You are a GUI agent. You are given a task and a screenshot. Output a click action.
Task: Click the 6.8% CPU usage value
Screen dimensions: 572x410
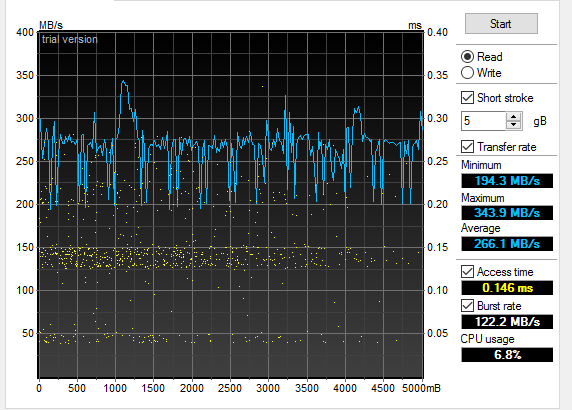(x=507, y=355)
